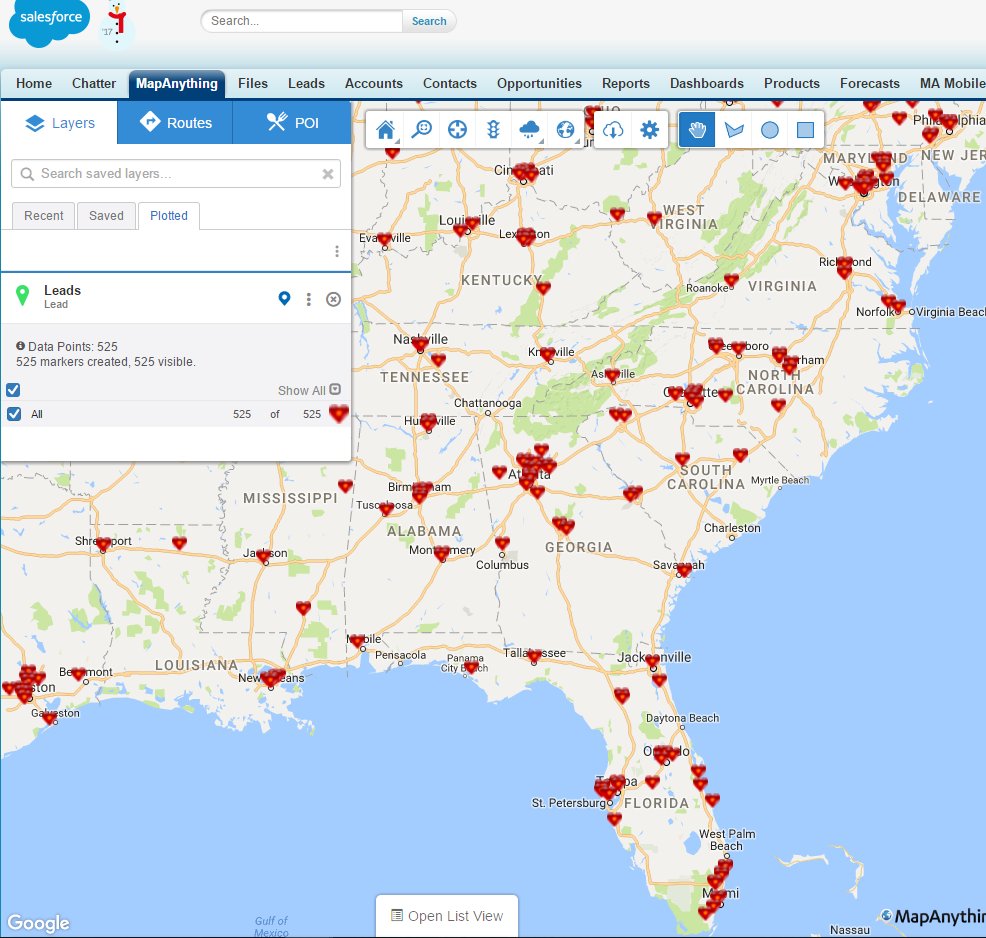This screenshot has width=986, height=938.
Task: Open the Recent layers tab
Action: tap(43, 216)
